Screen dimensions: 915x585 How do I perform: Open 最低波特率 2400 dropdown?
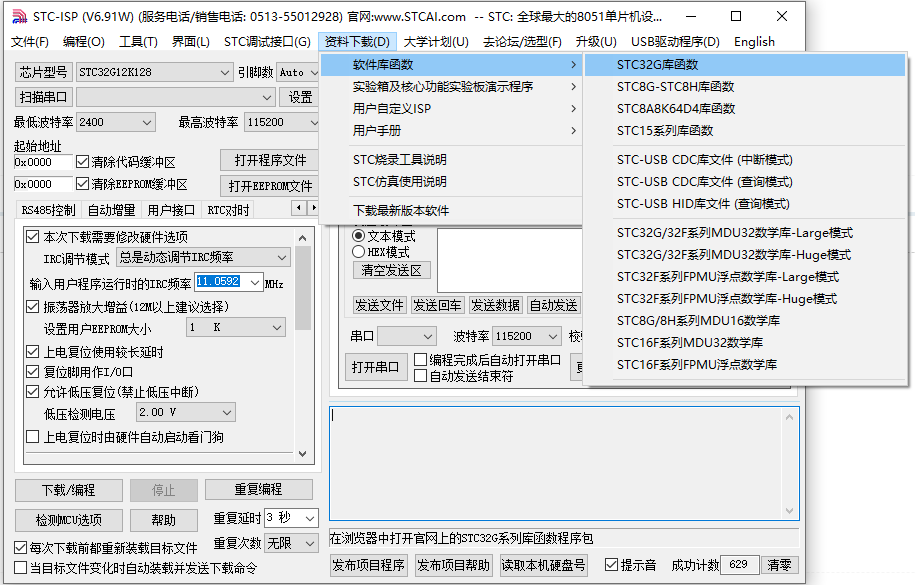116,122
